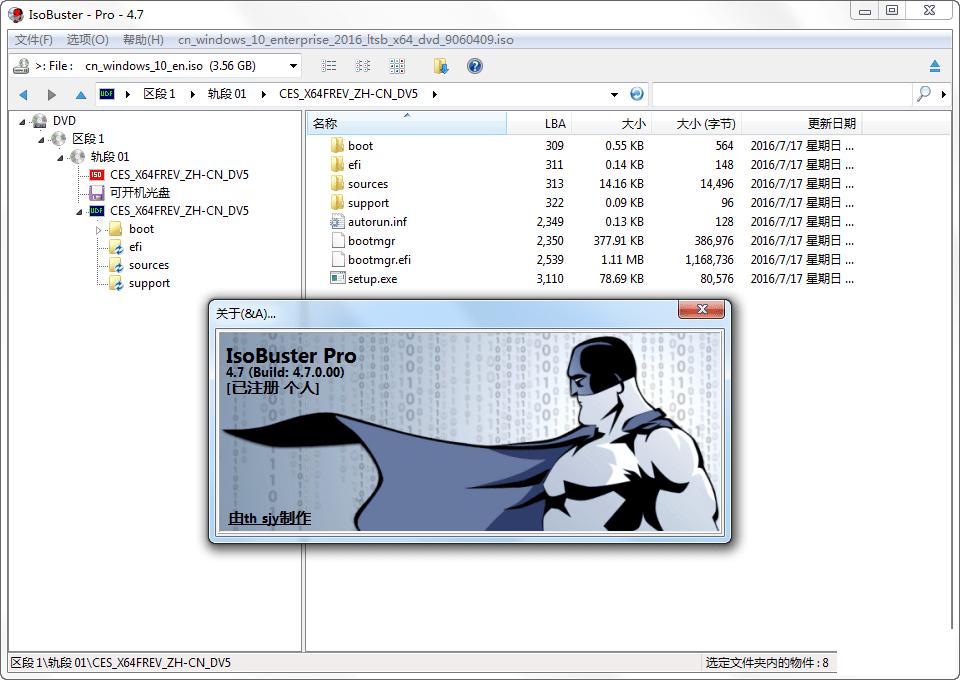Open help with the question mark icon
The height and width of the screenshot is (680, 960).
pos(474,66)
